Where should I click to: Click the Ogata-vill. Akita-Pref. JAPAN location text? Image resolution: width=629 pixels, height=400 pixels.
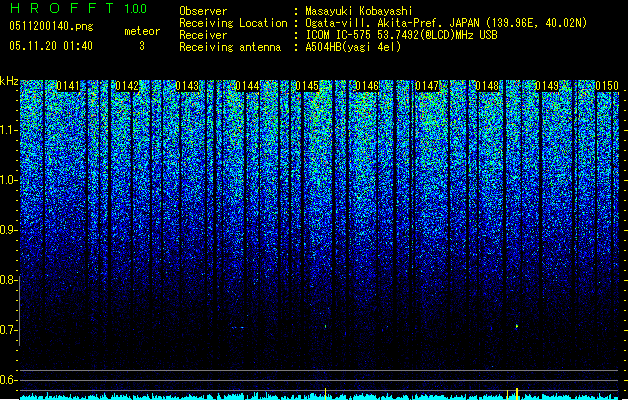(x=446, y=23)
